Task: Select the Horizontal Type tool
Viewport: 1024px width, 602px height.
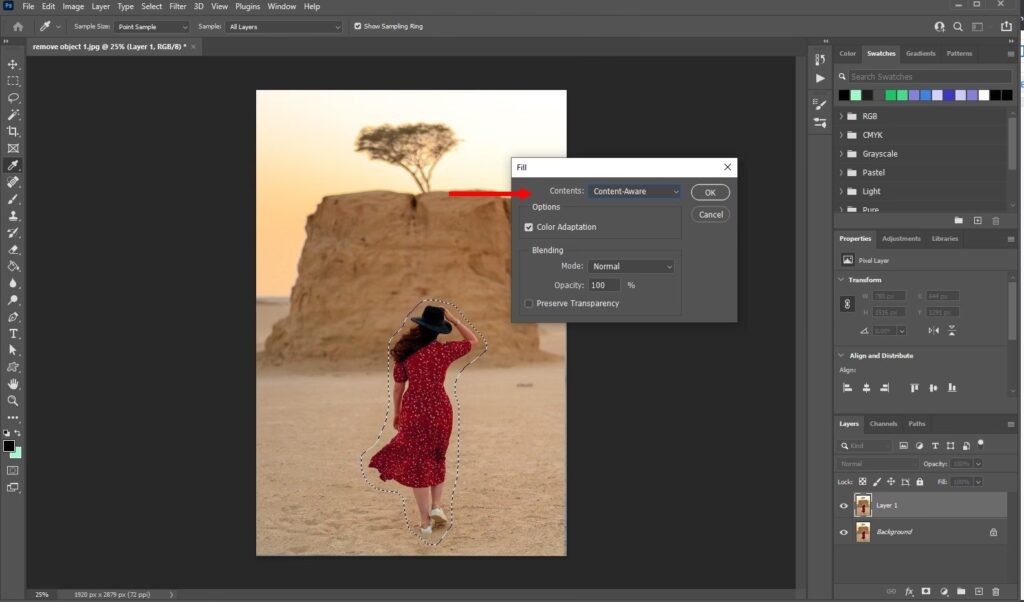Action: click(x=13, y=333)
